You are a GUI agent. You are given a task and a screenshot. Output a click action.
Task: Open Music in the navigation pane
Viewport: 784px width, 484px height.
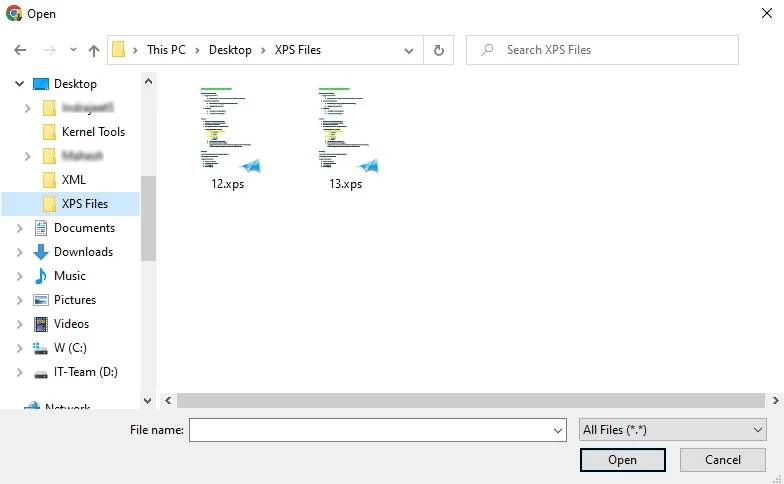70,276
